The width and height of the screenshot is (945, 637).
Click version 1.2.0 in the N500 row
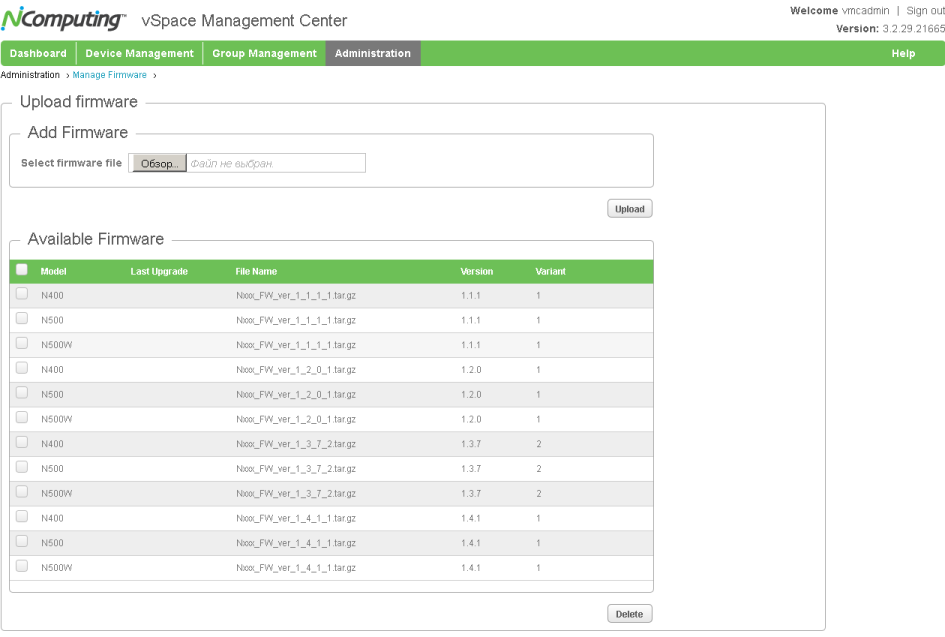tap(471, 394)
